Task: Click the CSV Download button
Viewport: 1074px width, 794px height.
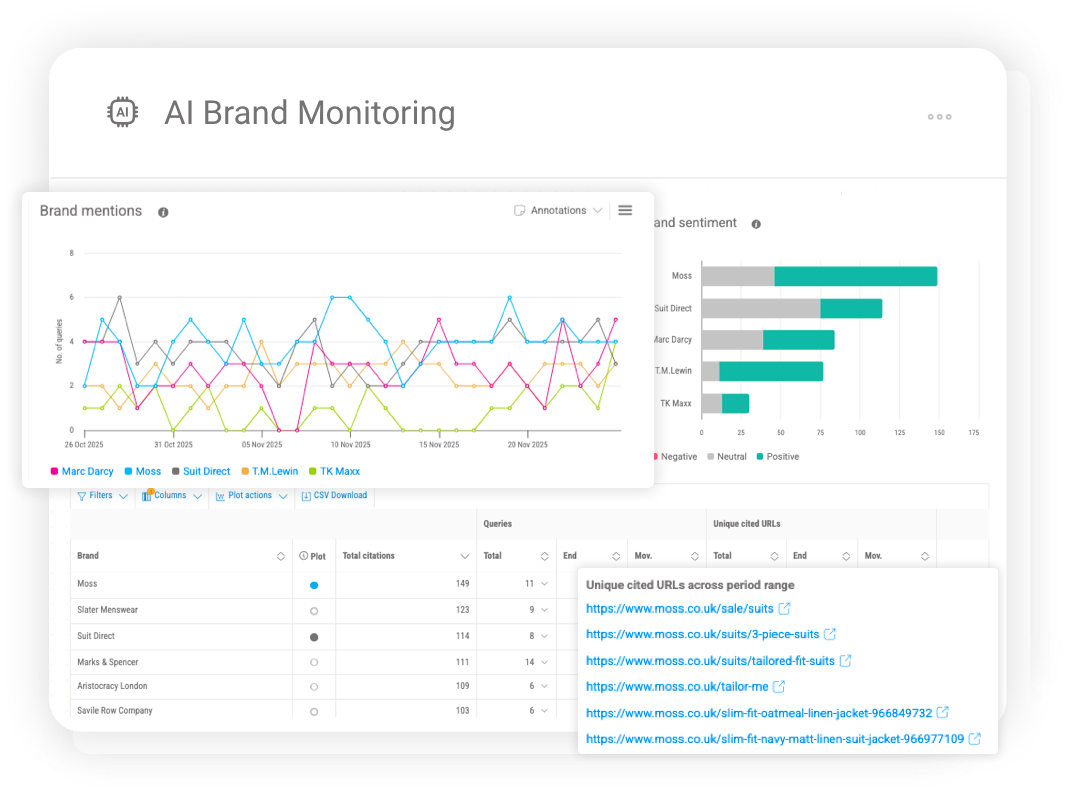Action: tap(333, 495)
